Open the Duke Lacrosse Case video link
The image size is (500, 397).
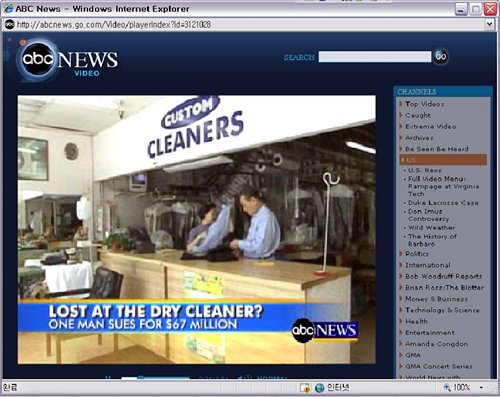(x=443, y=203)
